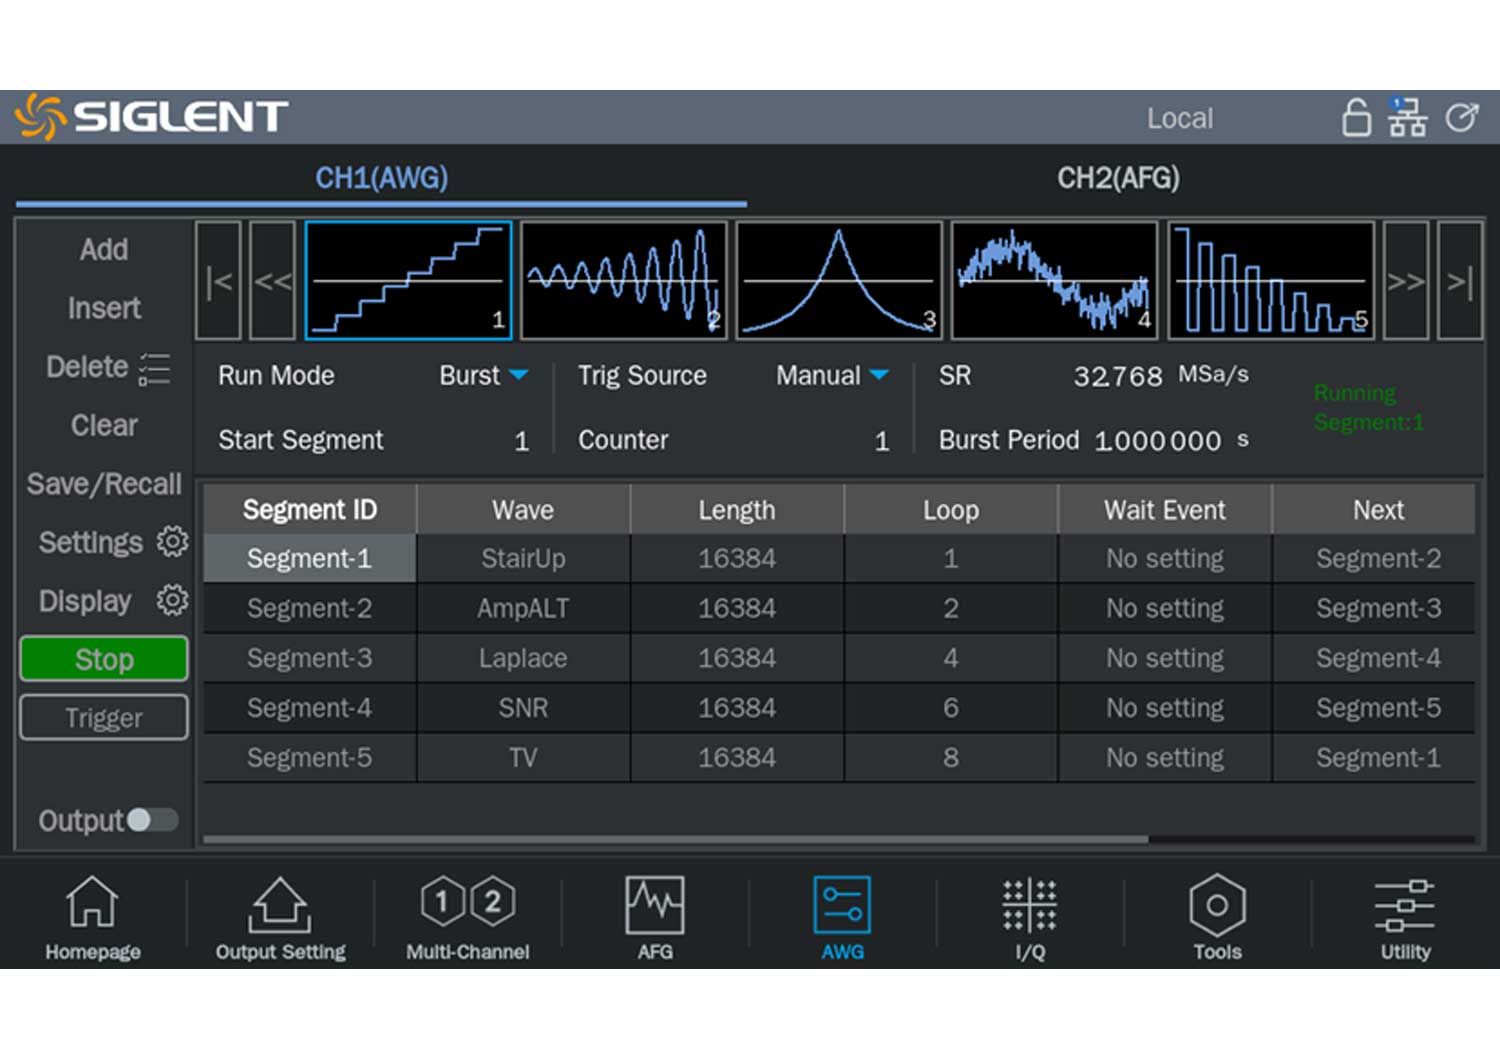
Task: Select the CH1(AWG) tab
Action: click(381, 178)
